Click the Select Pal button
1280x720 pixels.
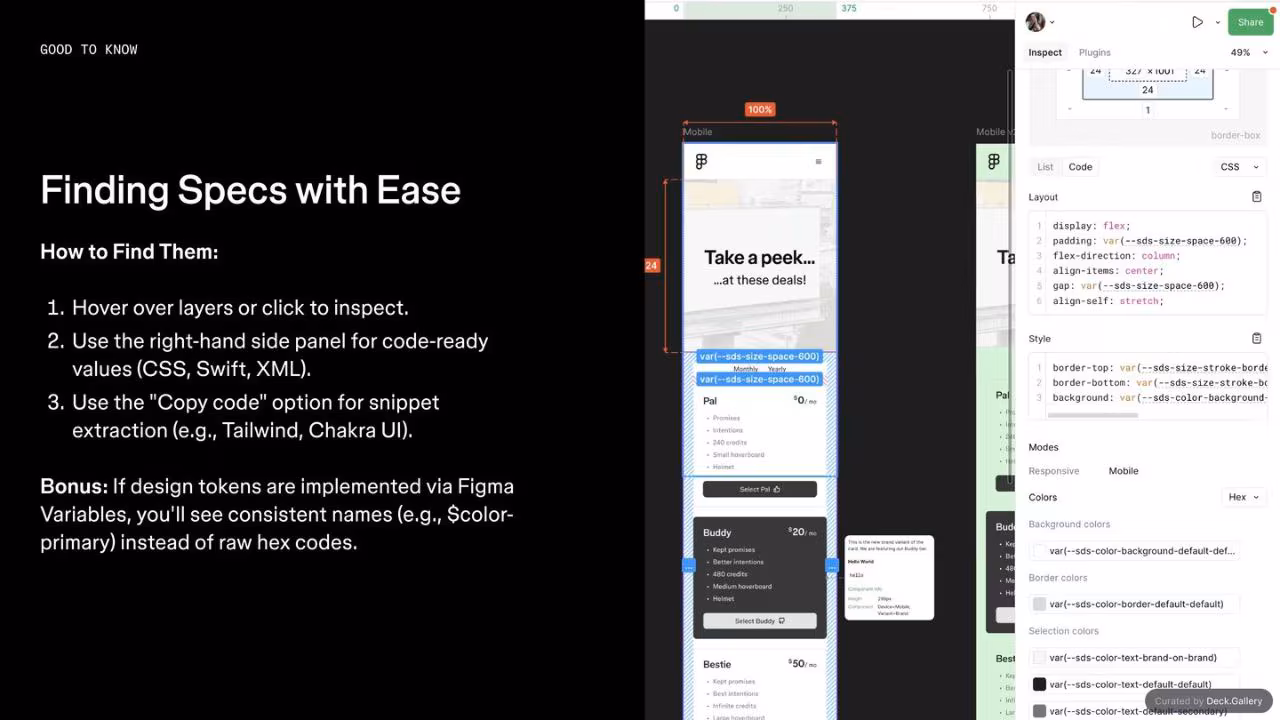pyautogui.click(x=760, y=489)
